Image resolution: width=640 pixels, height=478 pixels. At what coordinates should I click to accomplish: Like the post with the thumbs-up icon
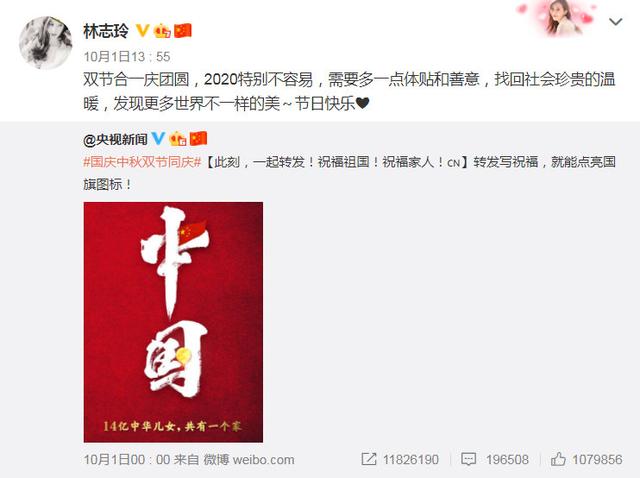coord(558,459)
